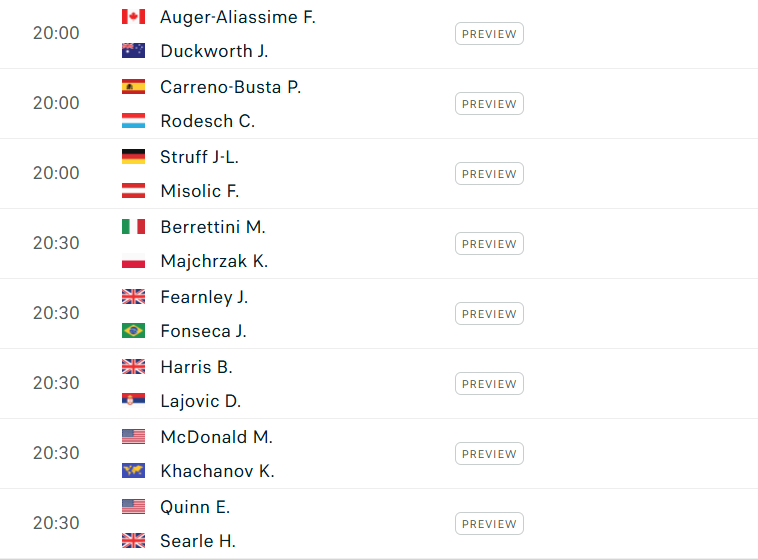The width and height of the screenshot is (758, 559).
Task: Click Italian flag next to Berrettini M.
Action: click(133, 227)
